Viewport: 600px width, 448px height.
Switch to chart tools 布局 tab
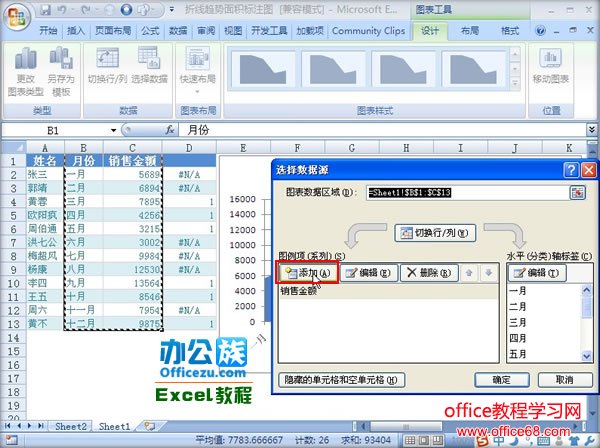click(470, 31)
